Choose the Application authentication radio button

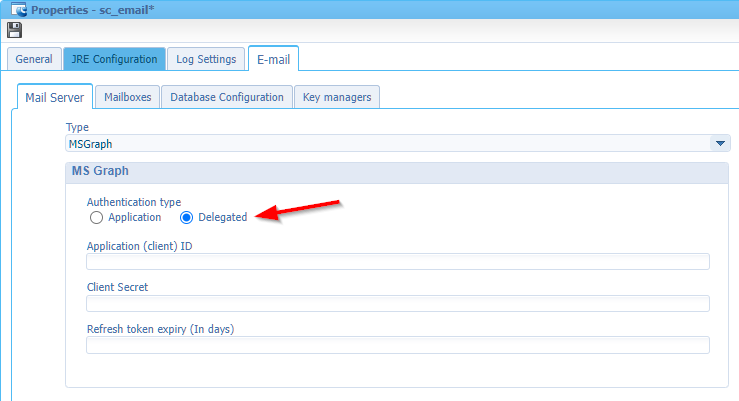pos(96,217)
